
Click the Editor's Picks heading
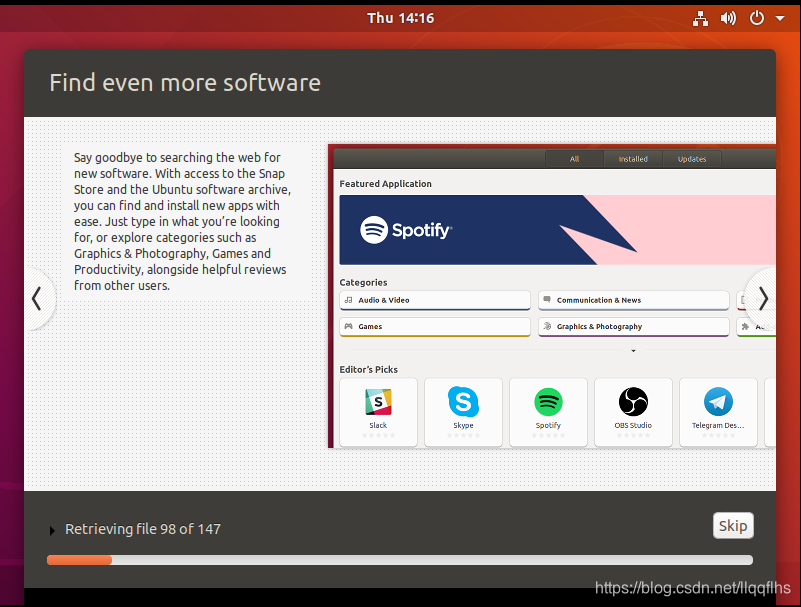(368, 369)
